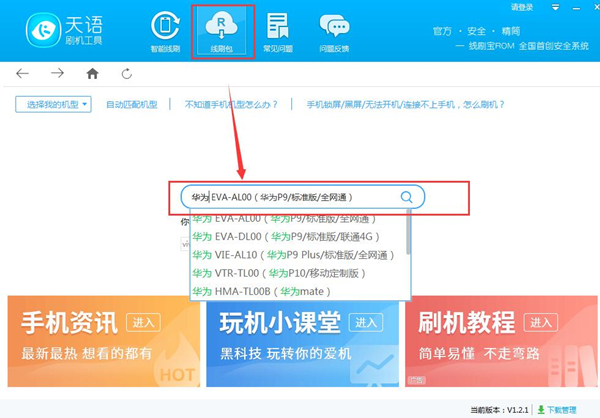600x418 pixels.
Task: Enter the 手机资讯 section button
Action: coord(143,321)
